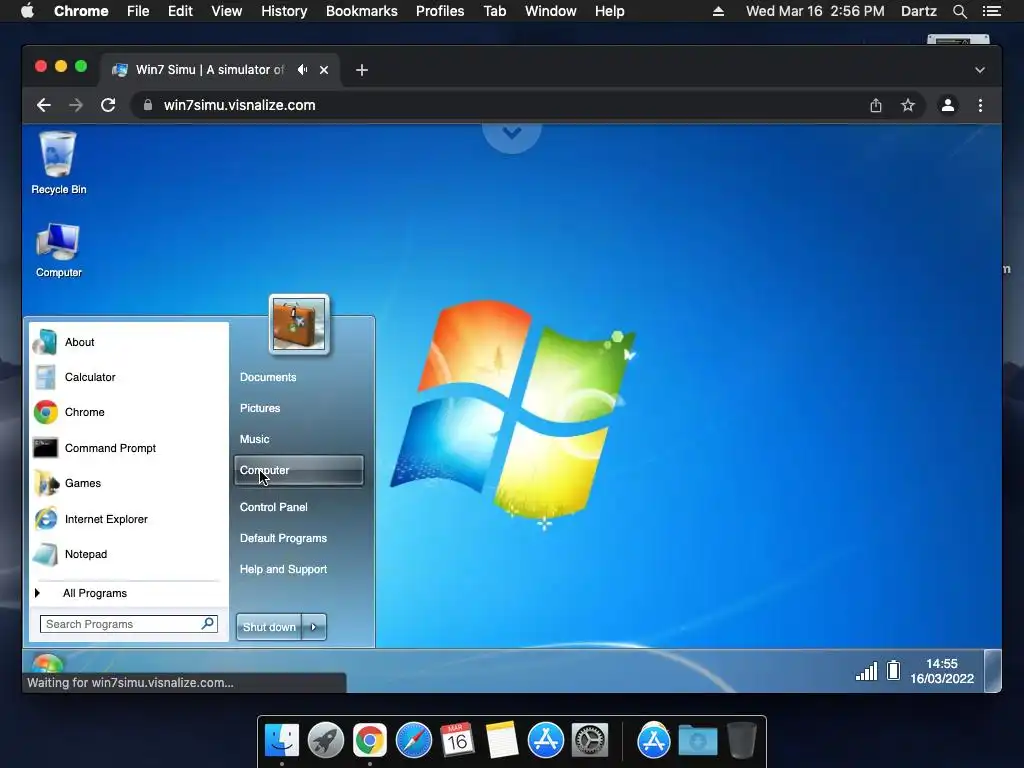1024x768 pixels.
Task: Click the site lock icon
Action: pos(148,105)
